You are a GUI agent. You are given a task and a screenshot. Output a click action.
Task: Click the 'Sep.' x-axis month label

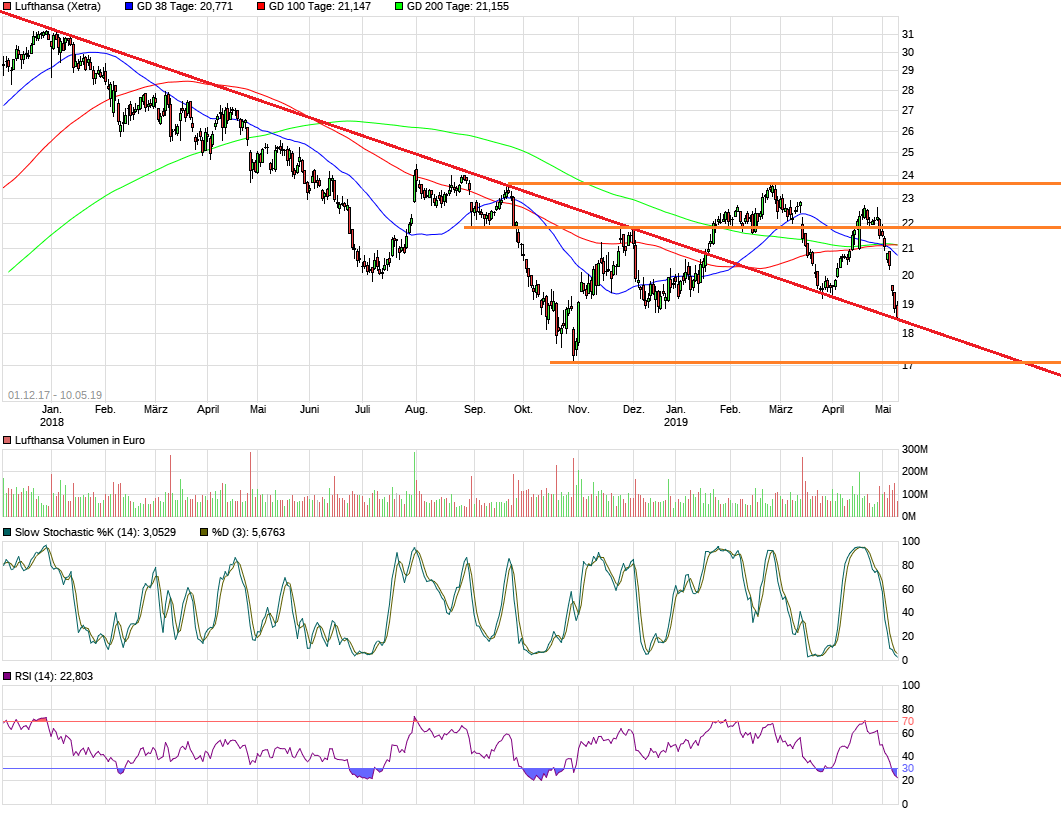[474, 409]
